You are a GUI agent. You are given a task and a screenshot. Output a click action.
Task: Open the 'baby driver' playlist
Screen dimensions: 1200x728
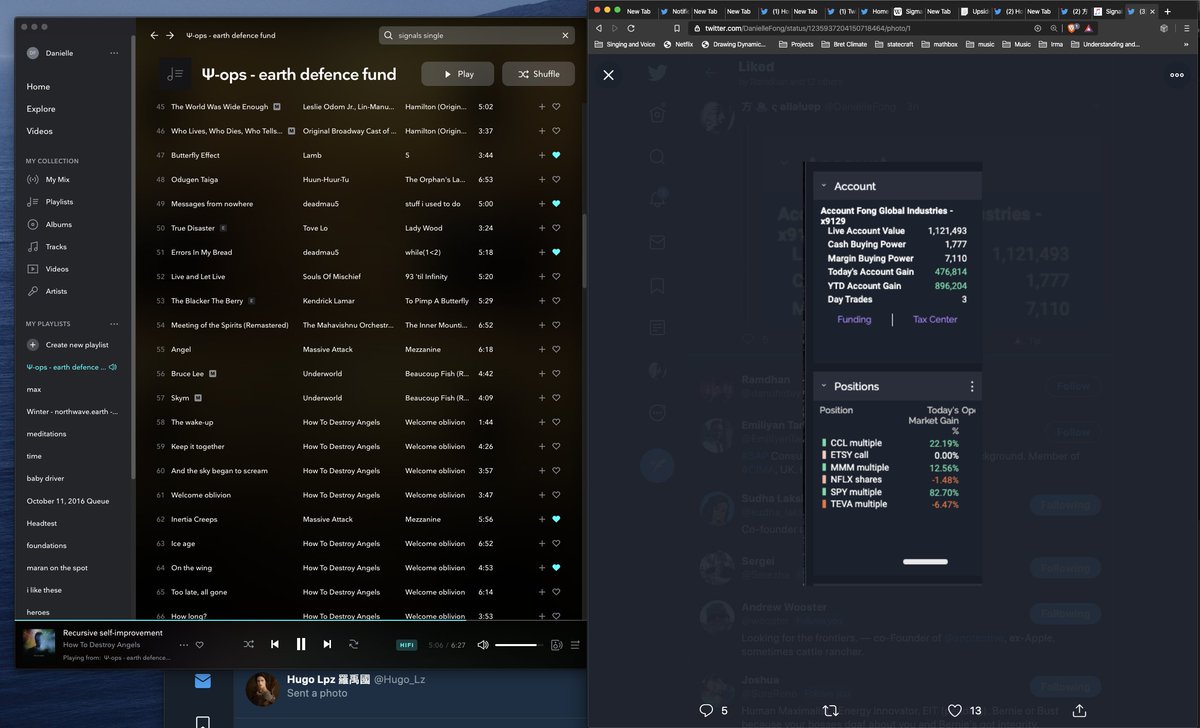[45, 478]
